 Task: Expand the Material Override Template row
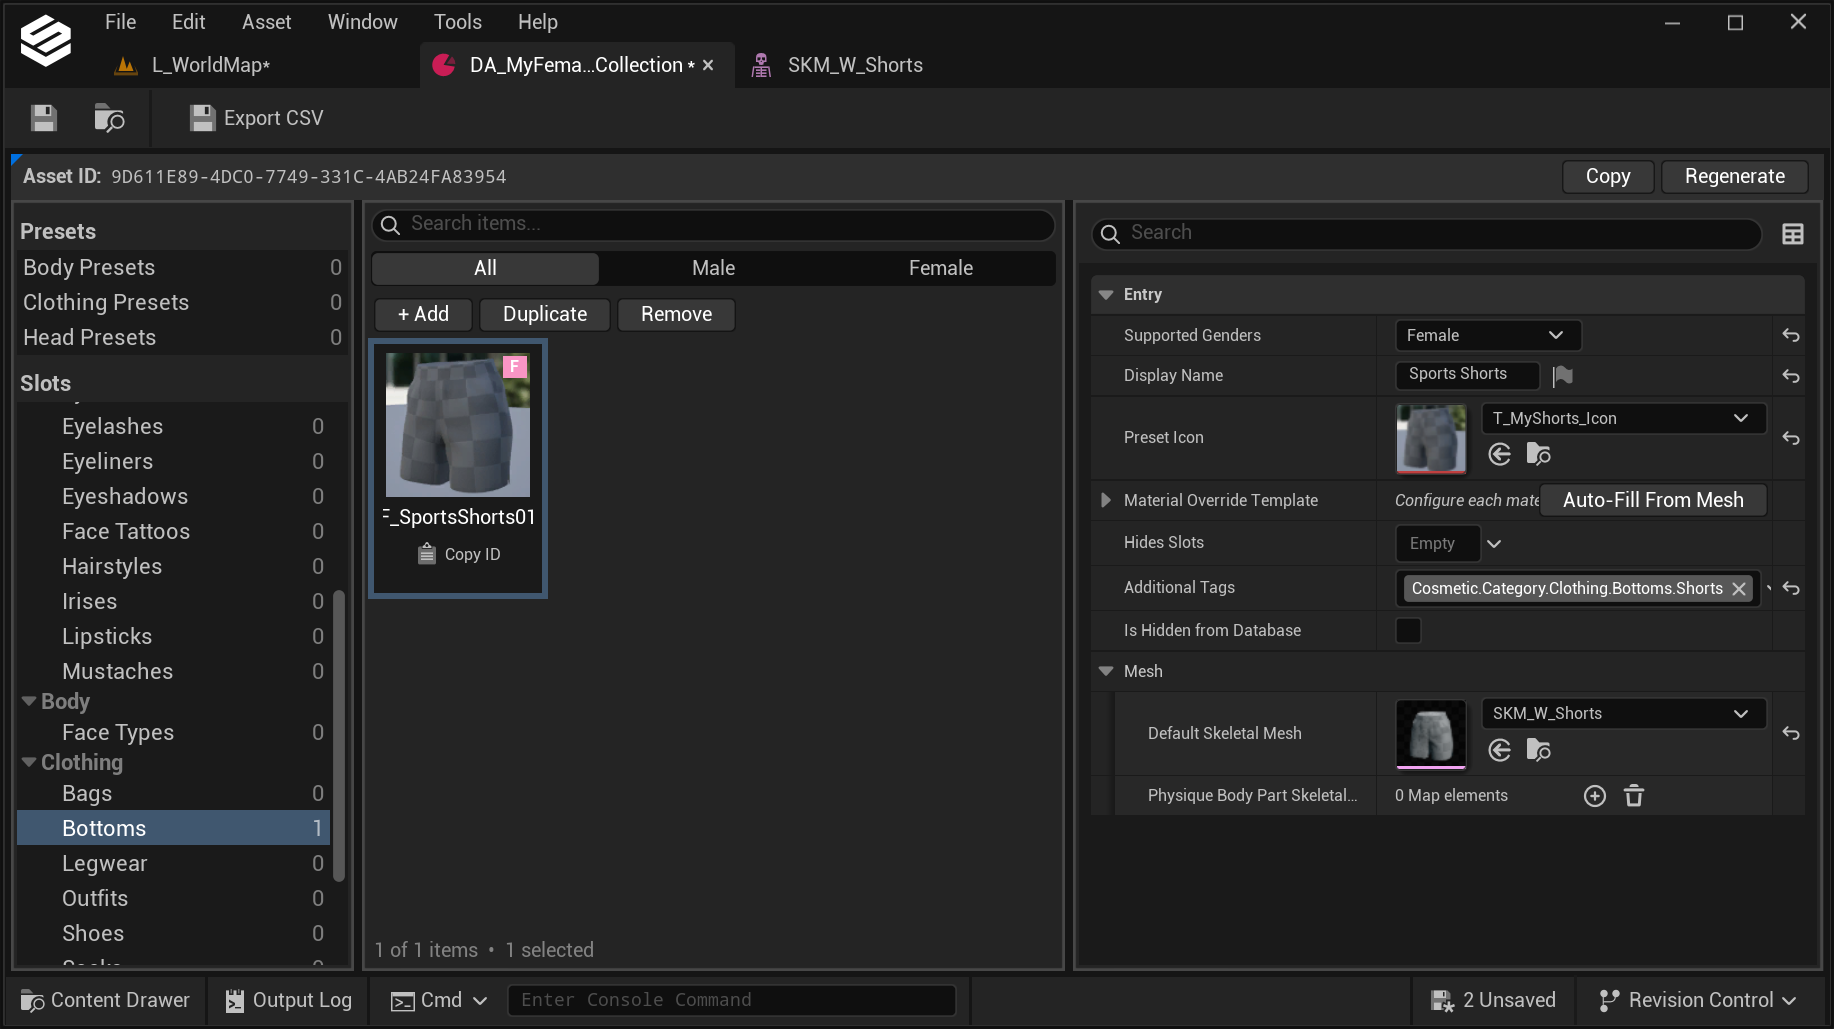[1105, 500]
